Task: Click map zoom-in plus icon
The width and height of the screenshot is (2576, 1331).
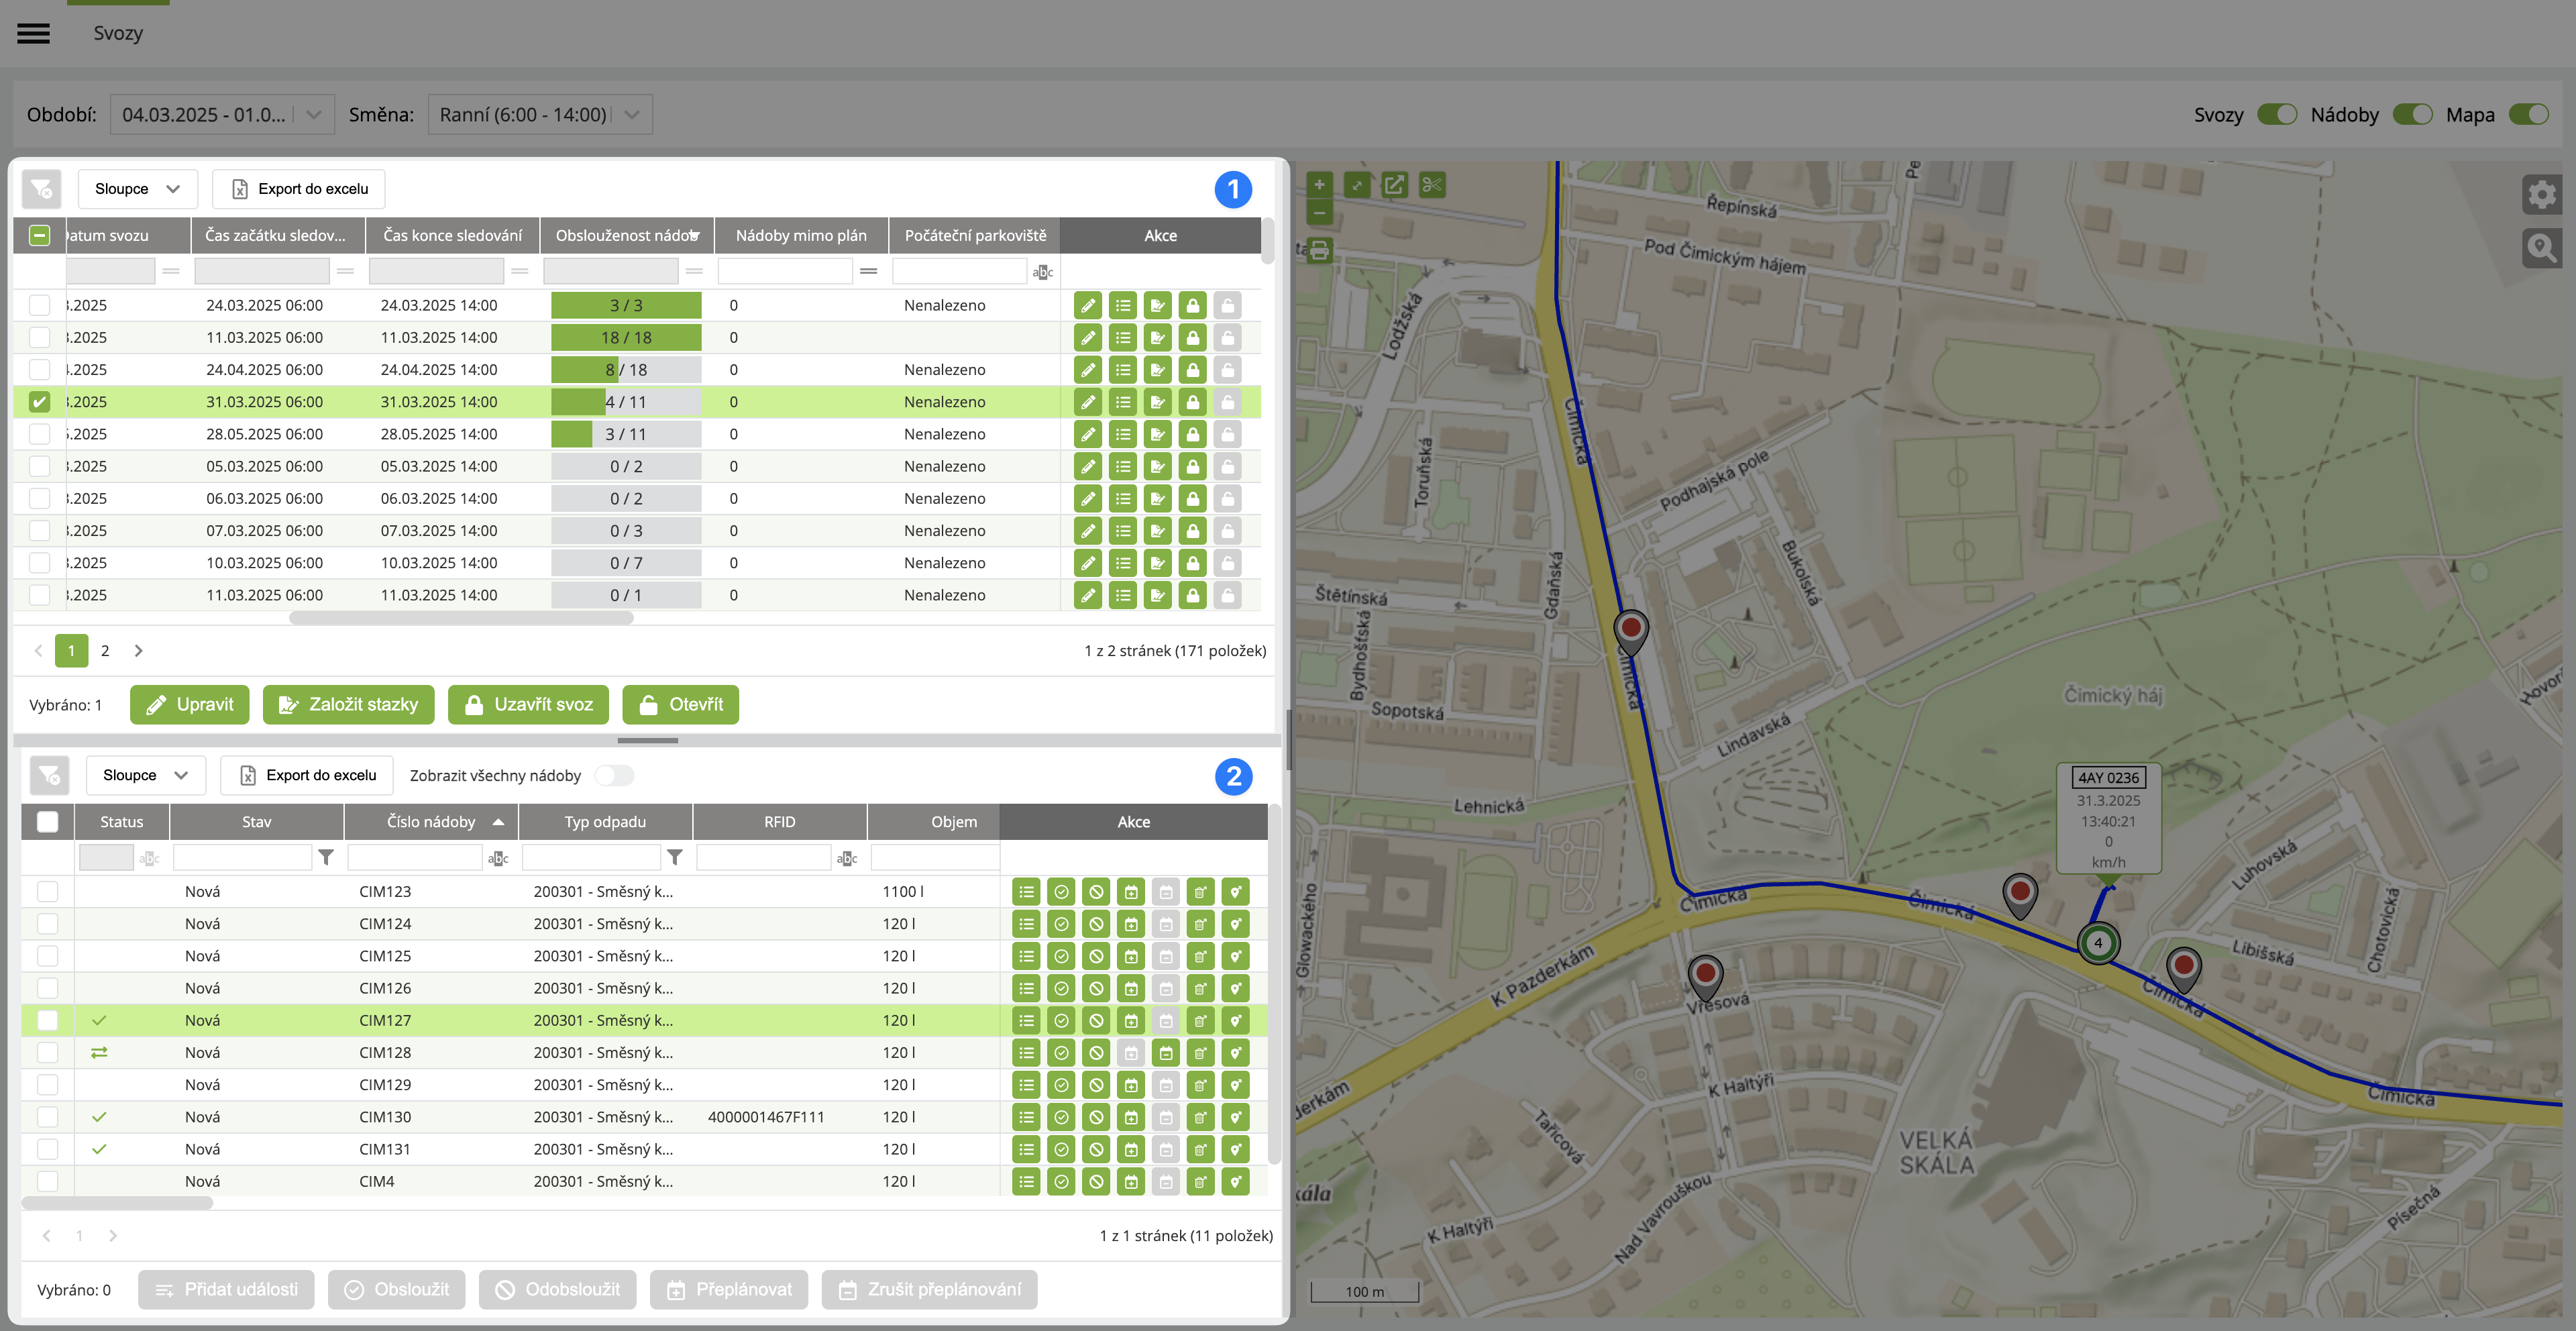Action: (x=1319, y=185)
